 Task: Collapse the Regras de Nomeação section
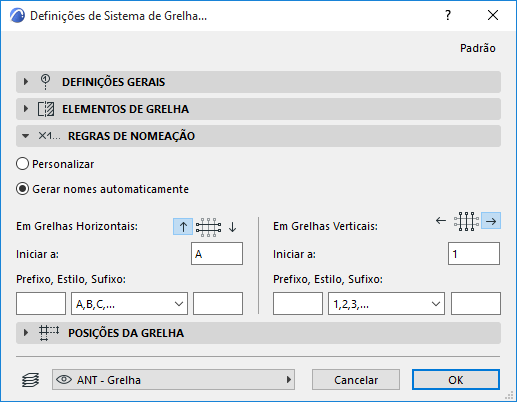pyautogui.click(x=26, y=136)
